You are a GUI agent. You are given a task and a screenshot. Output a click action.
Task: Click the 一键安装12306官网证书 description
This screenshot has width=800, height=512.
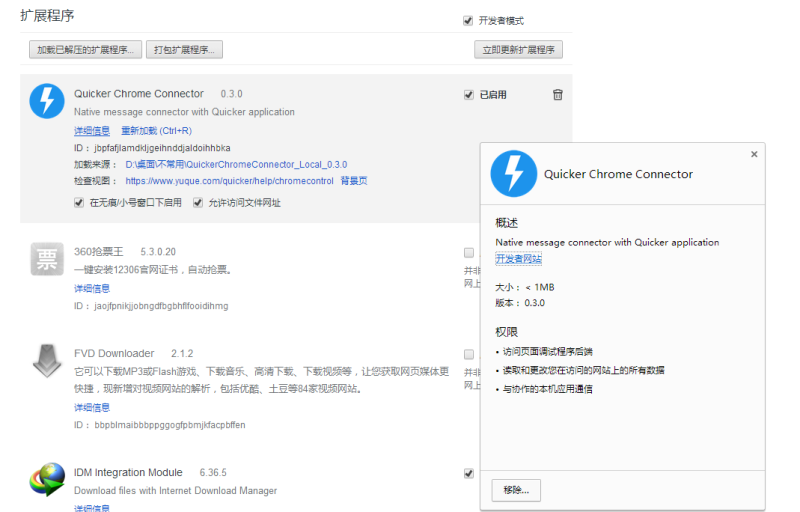[153, 270]
